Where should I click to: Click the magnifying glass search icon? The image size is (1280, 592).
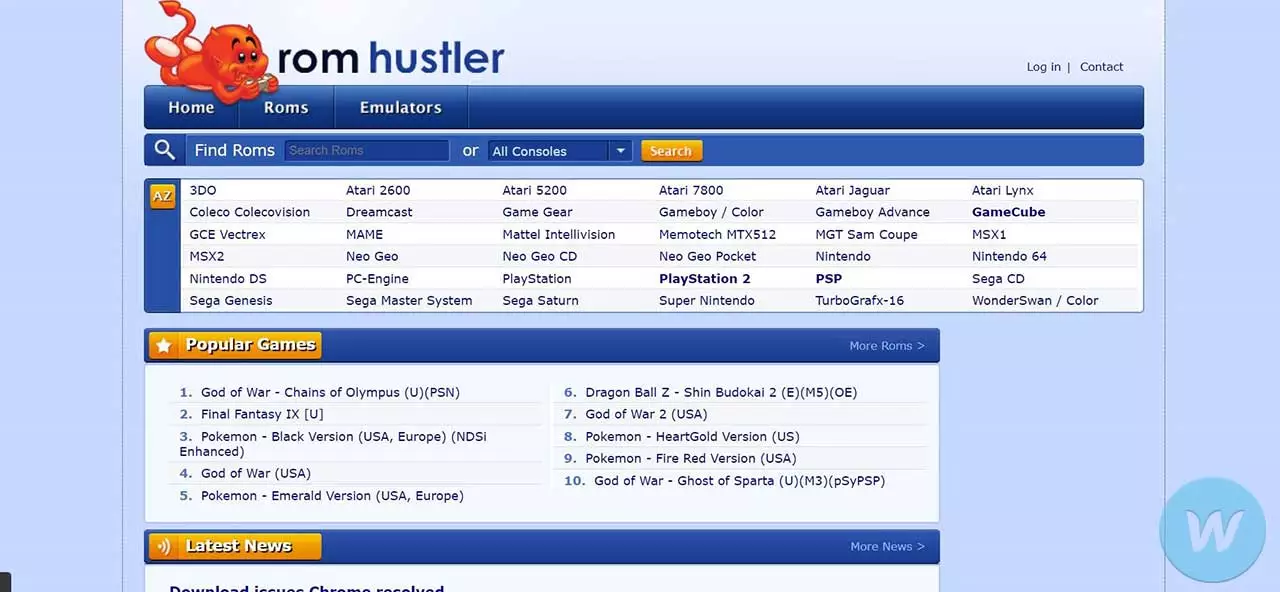164,150
